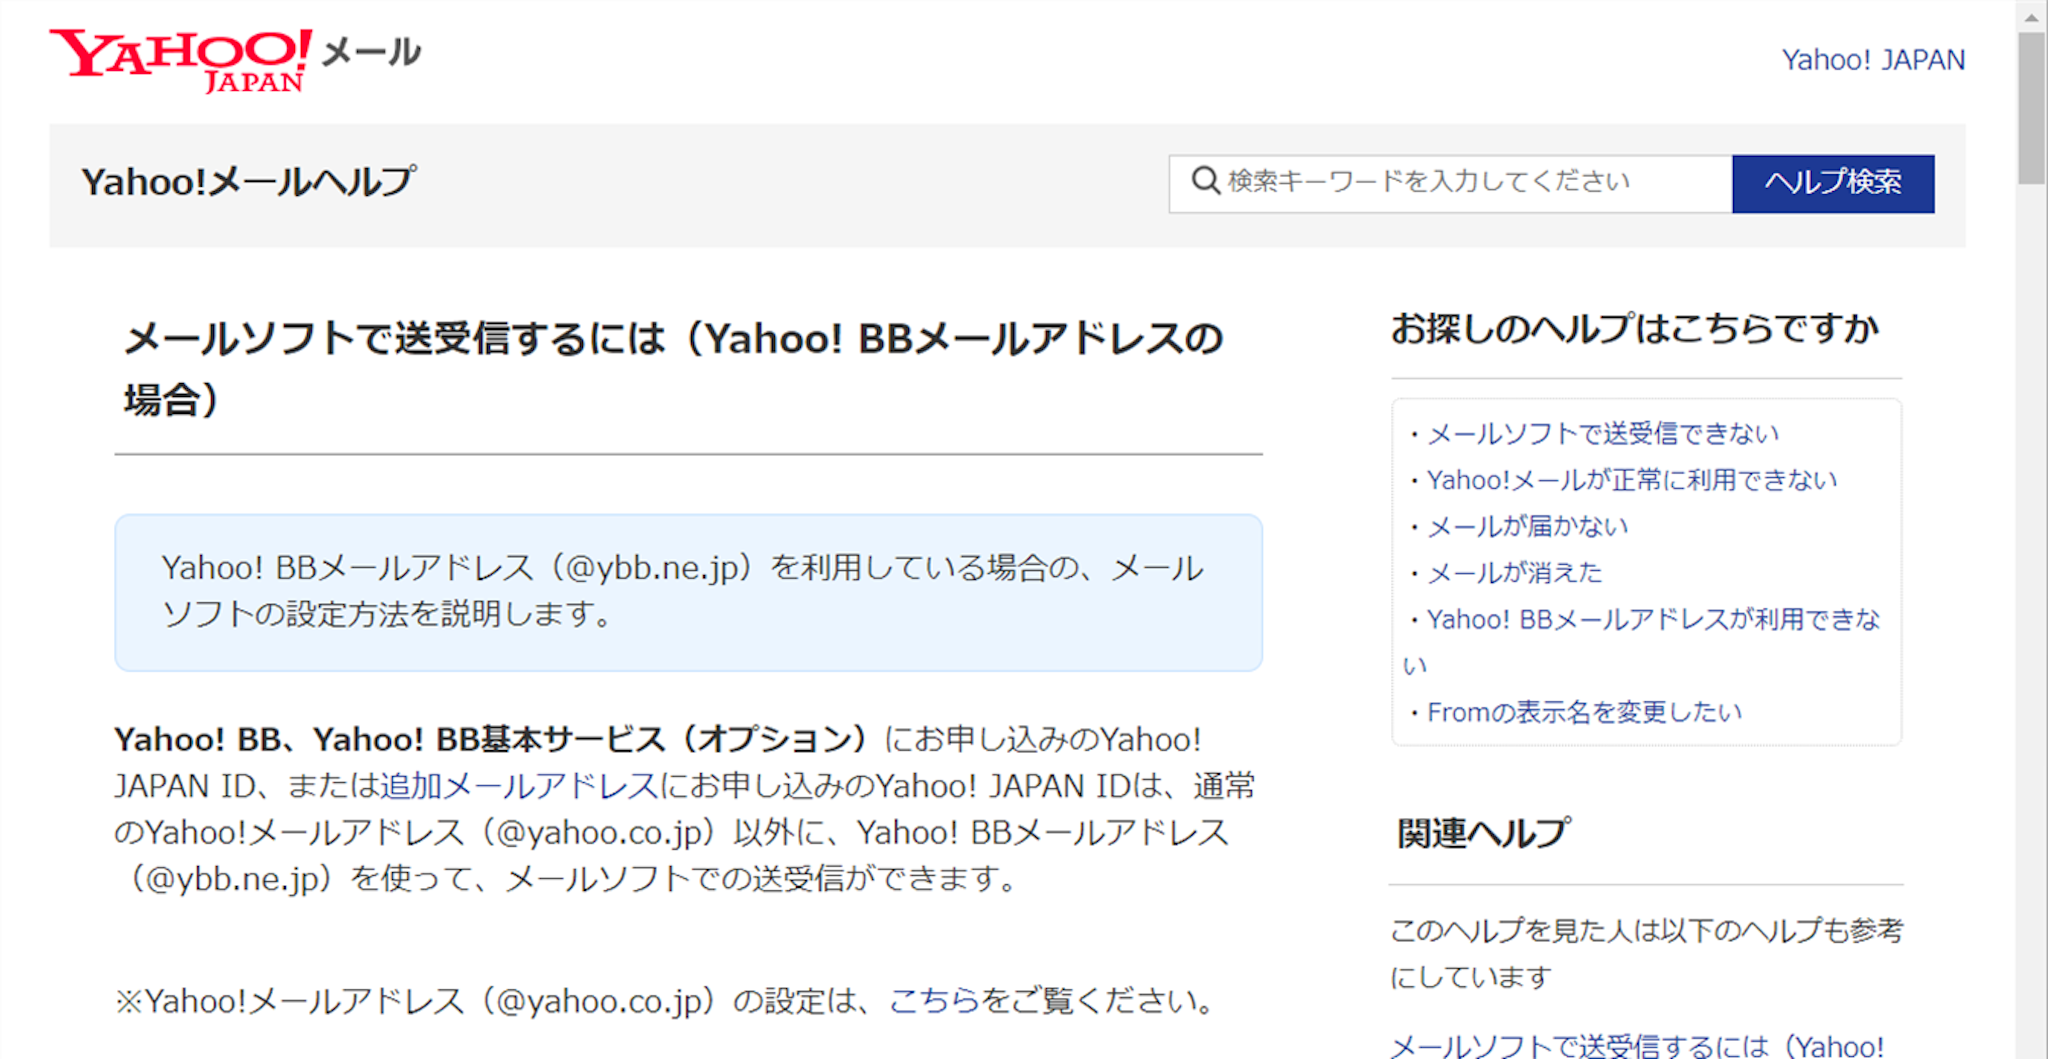Image resolution: width=2048 pixels, height=1059 pixels.
Task: Click the magnifier icon in search box
Action: point(1205,181)
